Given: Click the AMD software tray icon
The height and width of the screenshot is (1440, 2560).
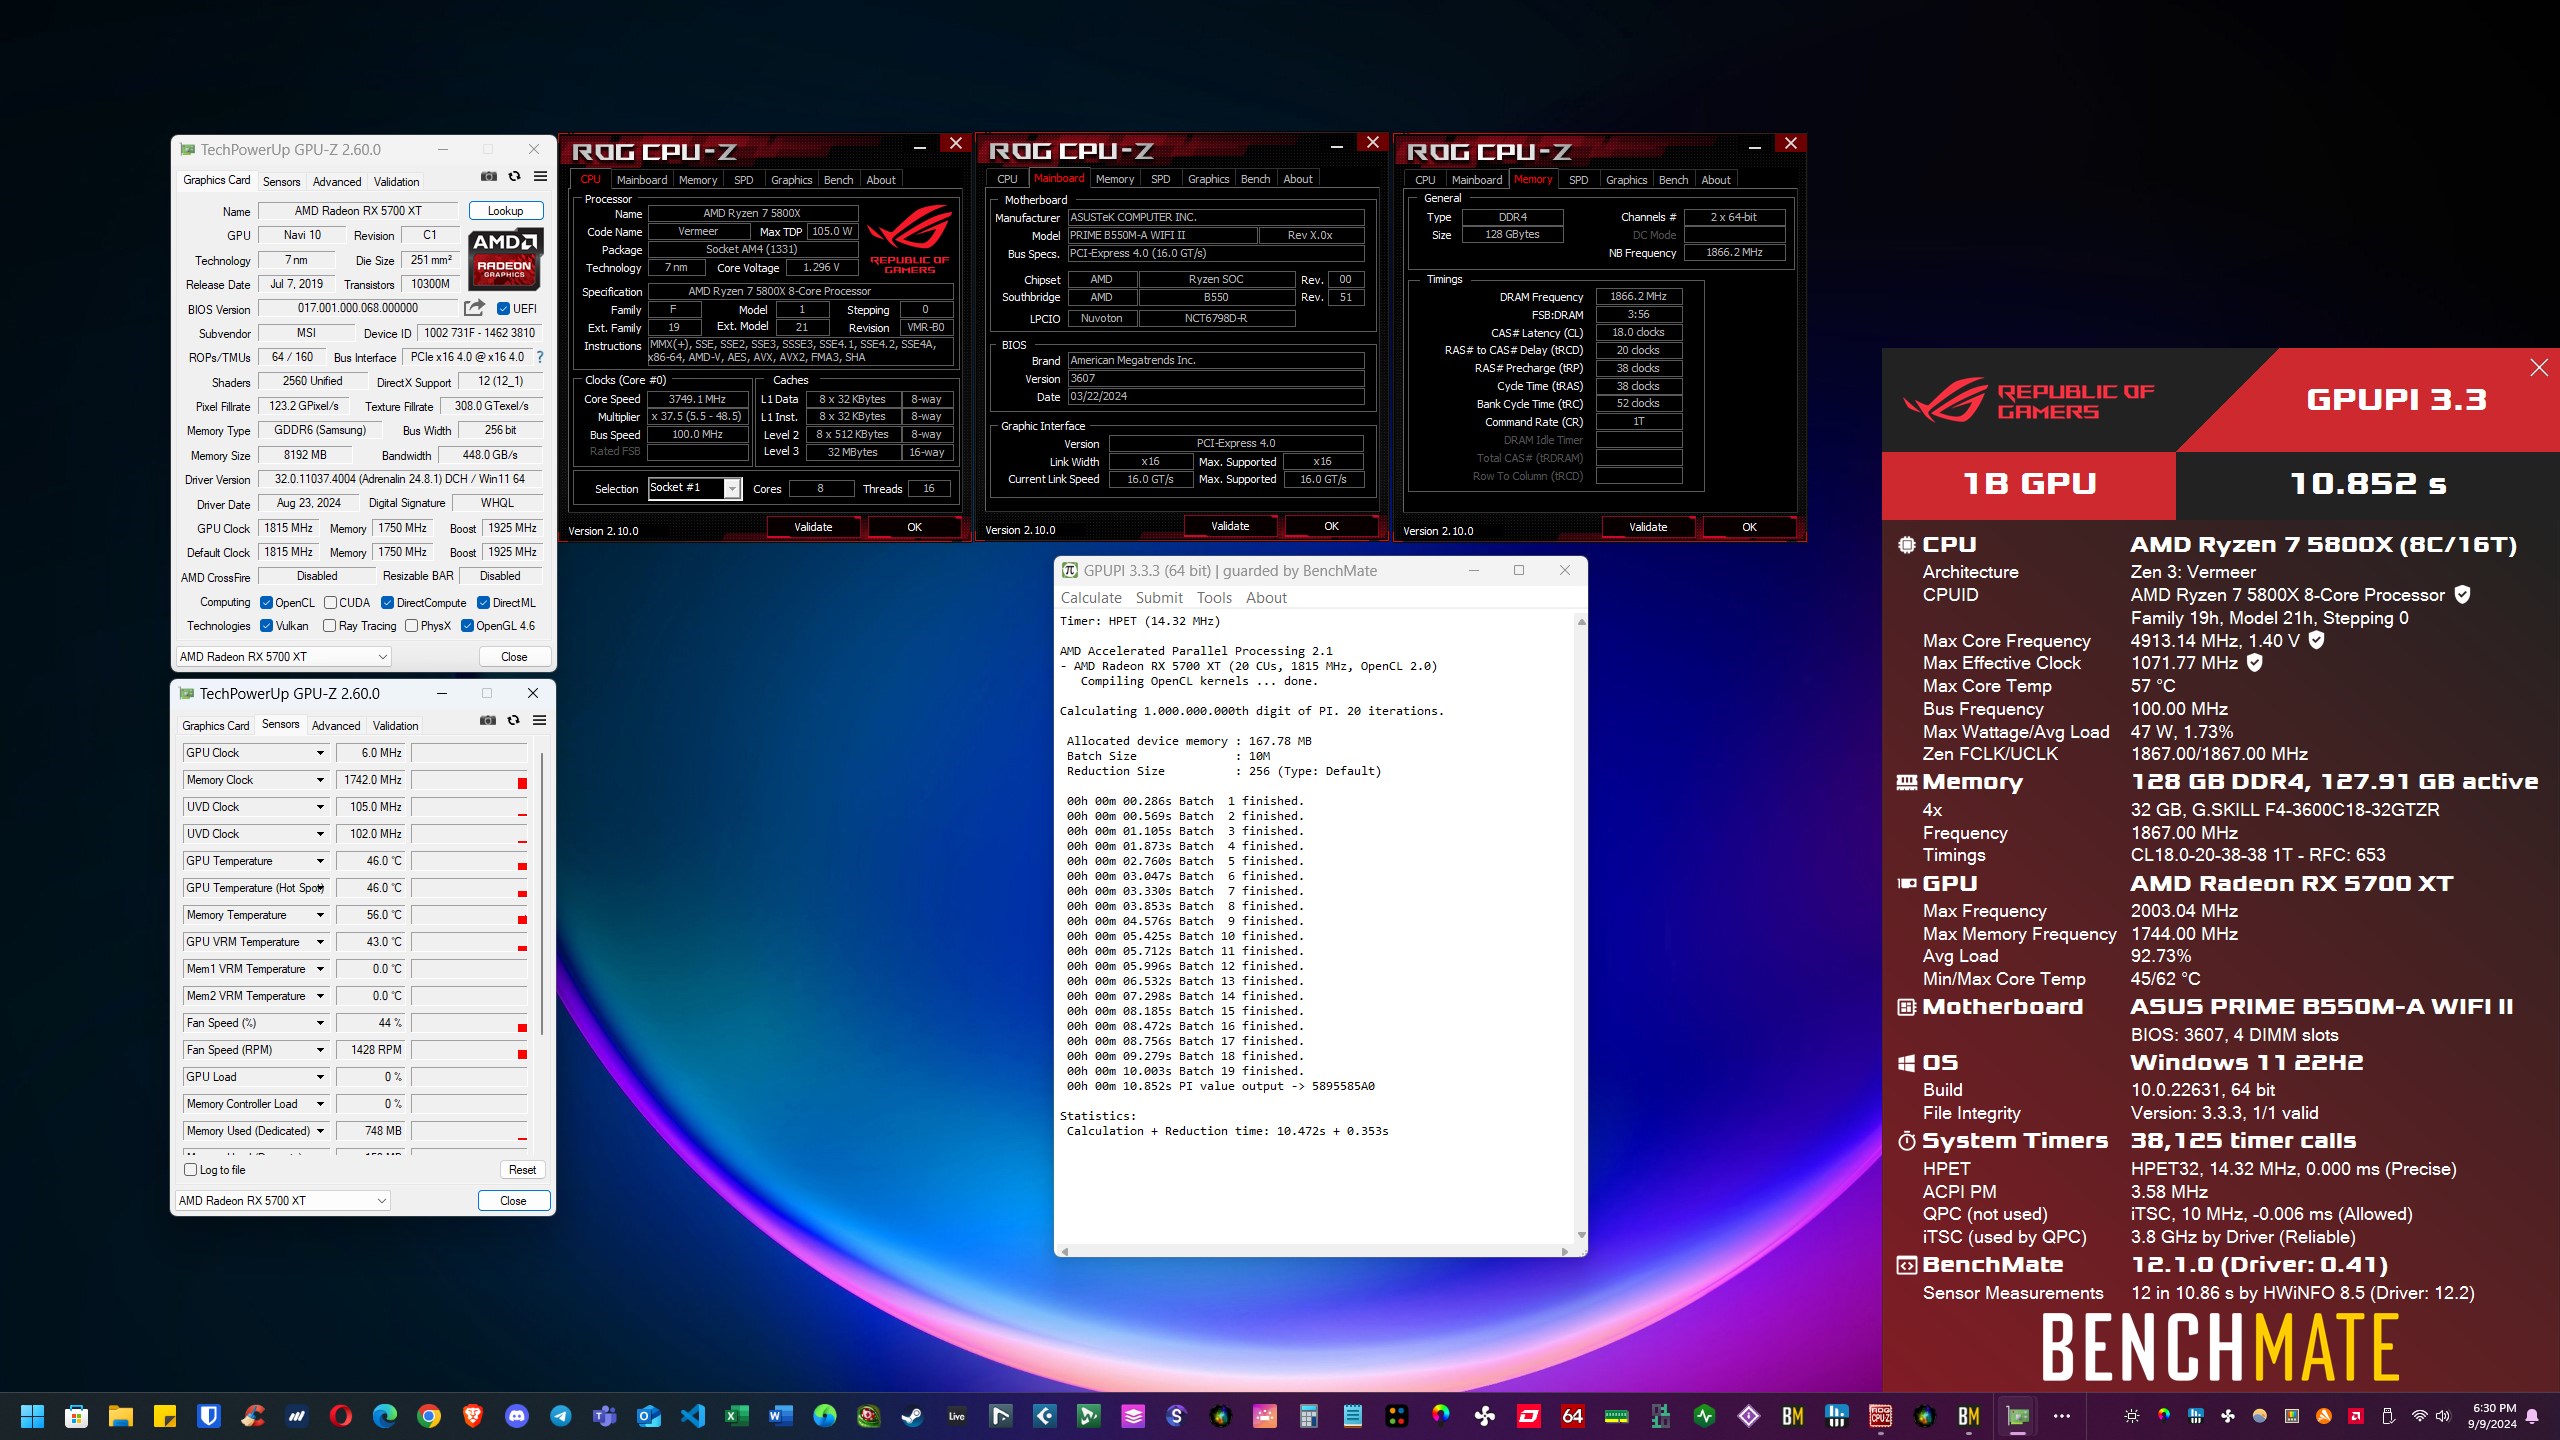Looking at the screenshot, I should pos(2356,1416).
